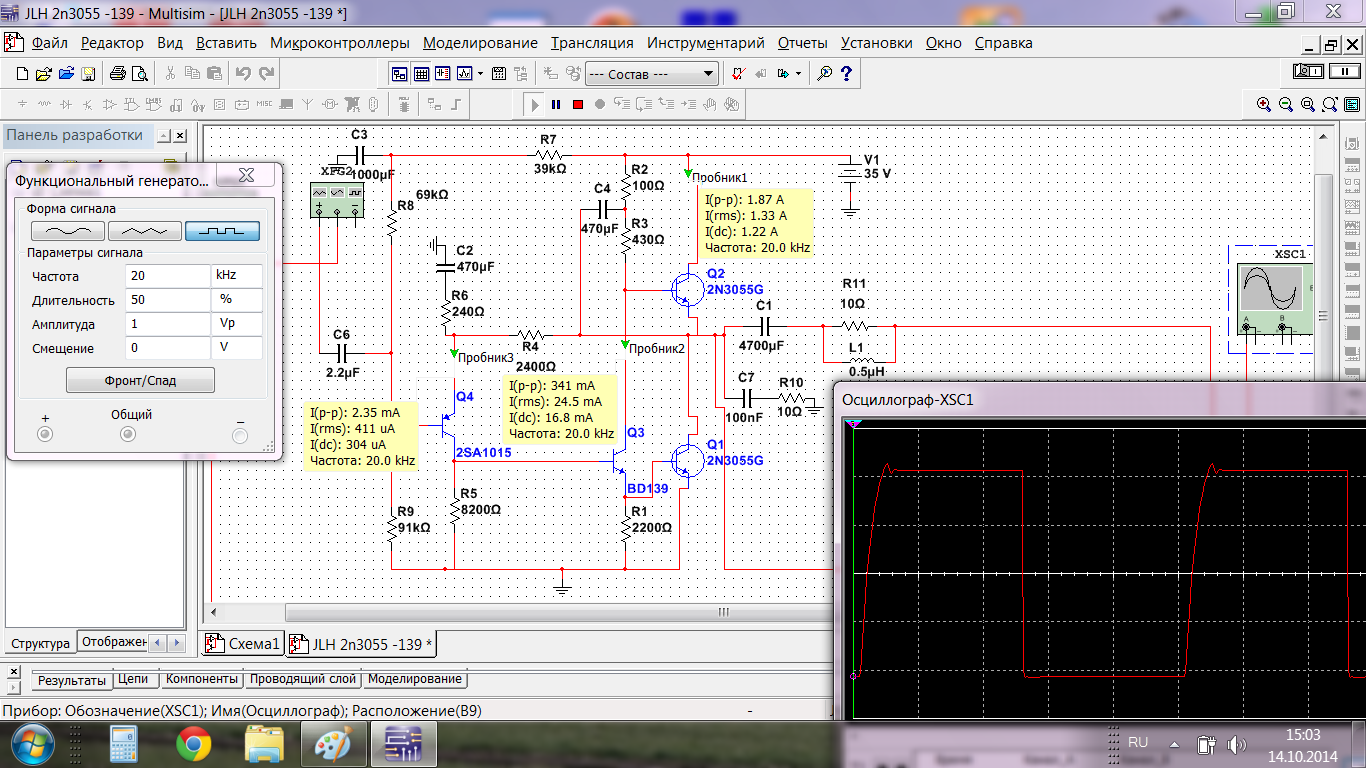Open help question mark icon
This screenshot has width=1366, height=768.
point(846,74)
